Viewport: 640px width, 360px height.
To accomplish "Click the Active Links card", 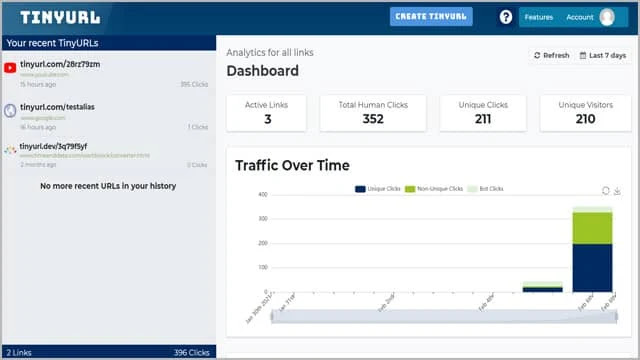I will tap(266, 113).
